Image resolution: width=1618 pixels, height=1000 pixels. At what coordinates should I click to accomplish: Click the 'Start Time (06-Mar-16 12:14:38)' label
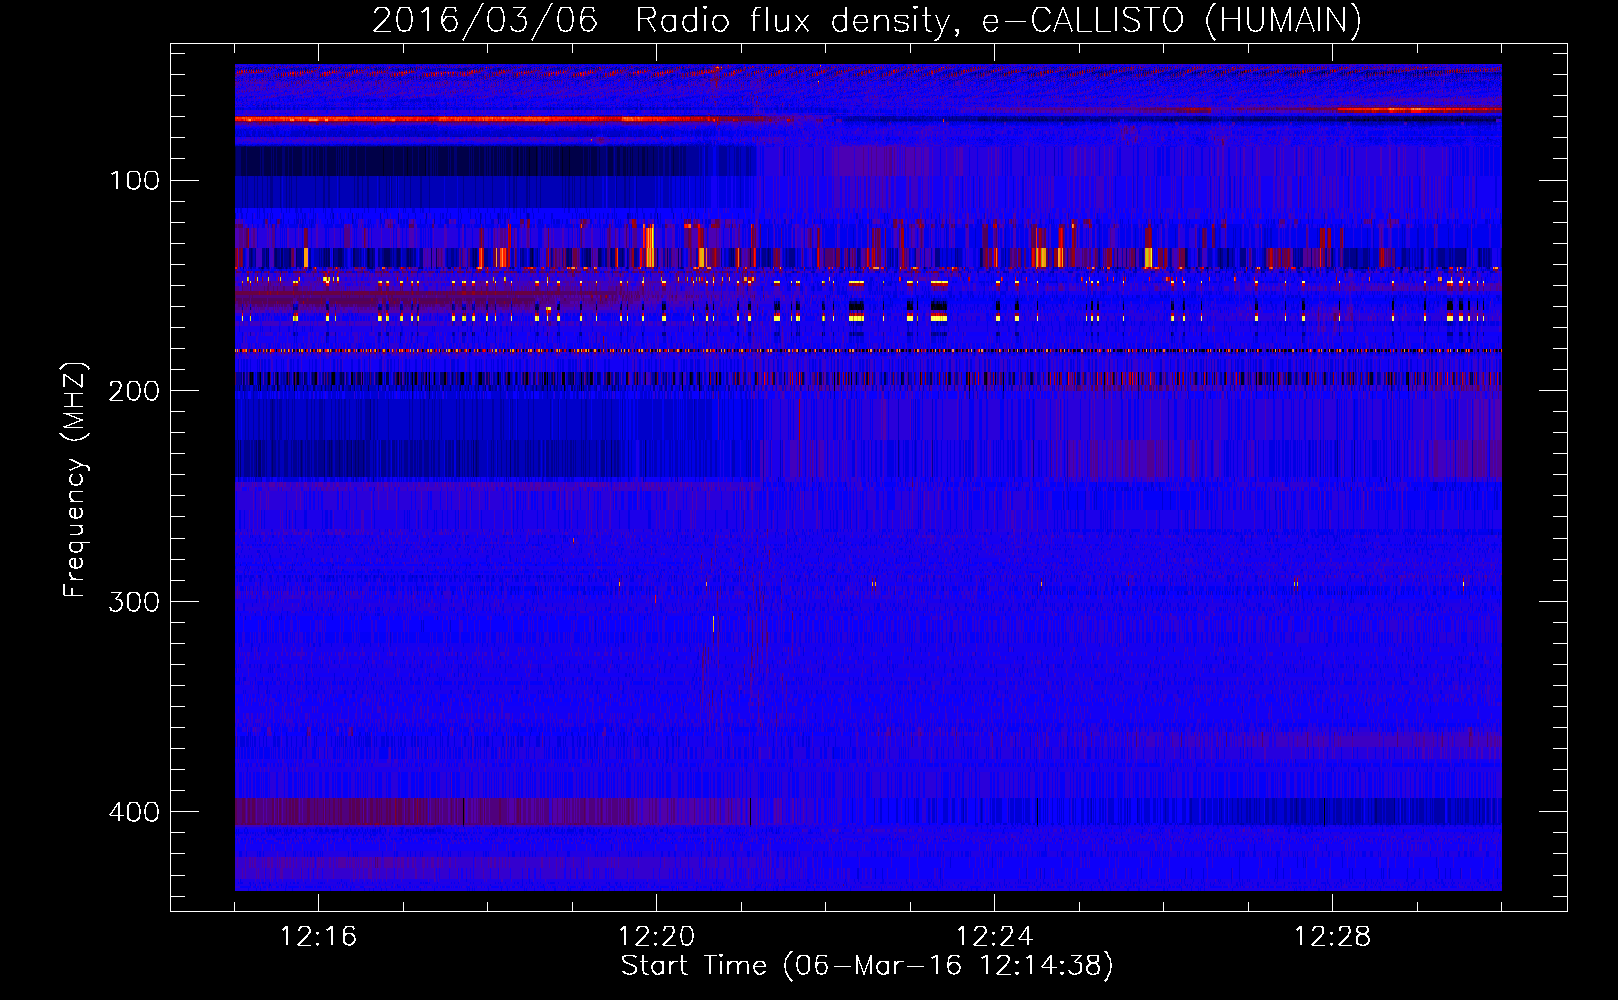(867, 966)
